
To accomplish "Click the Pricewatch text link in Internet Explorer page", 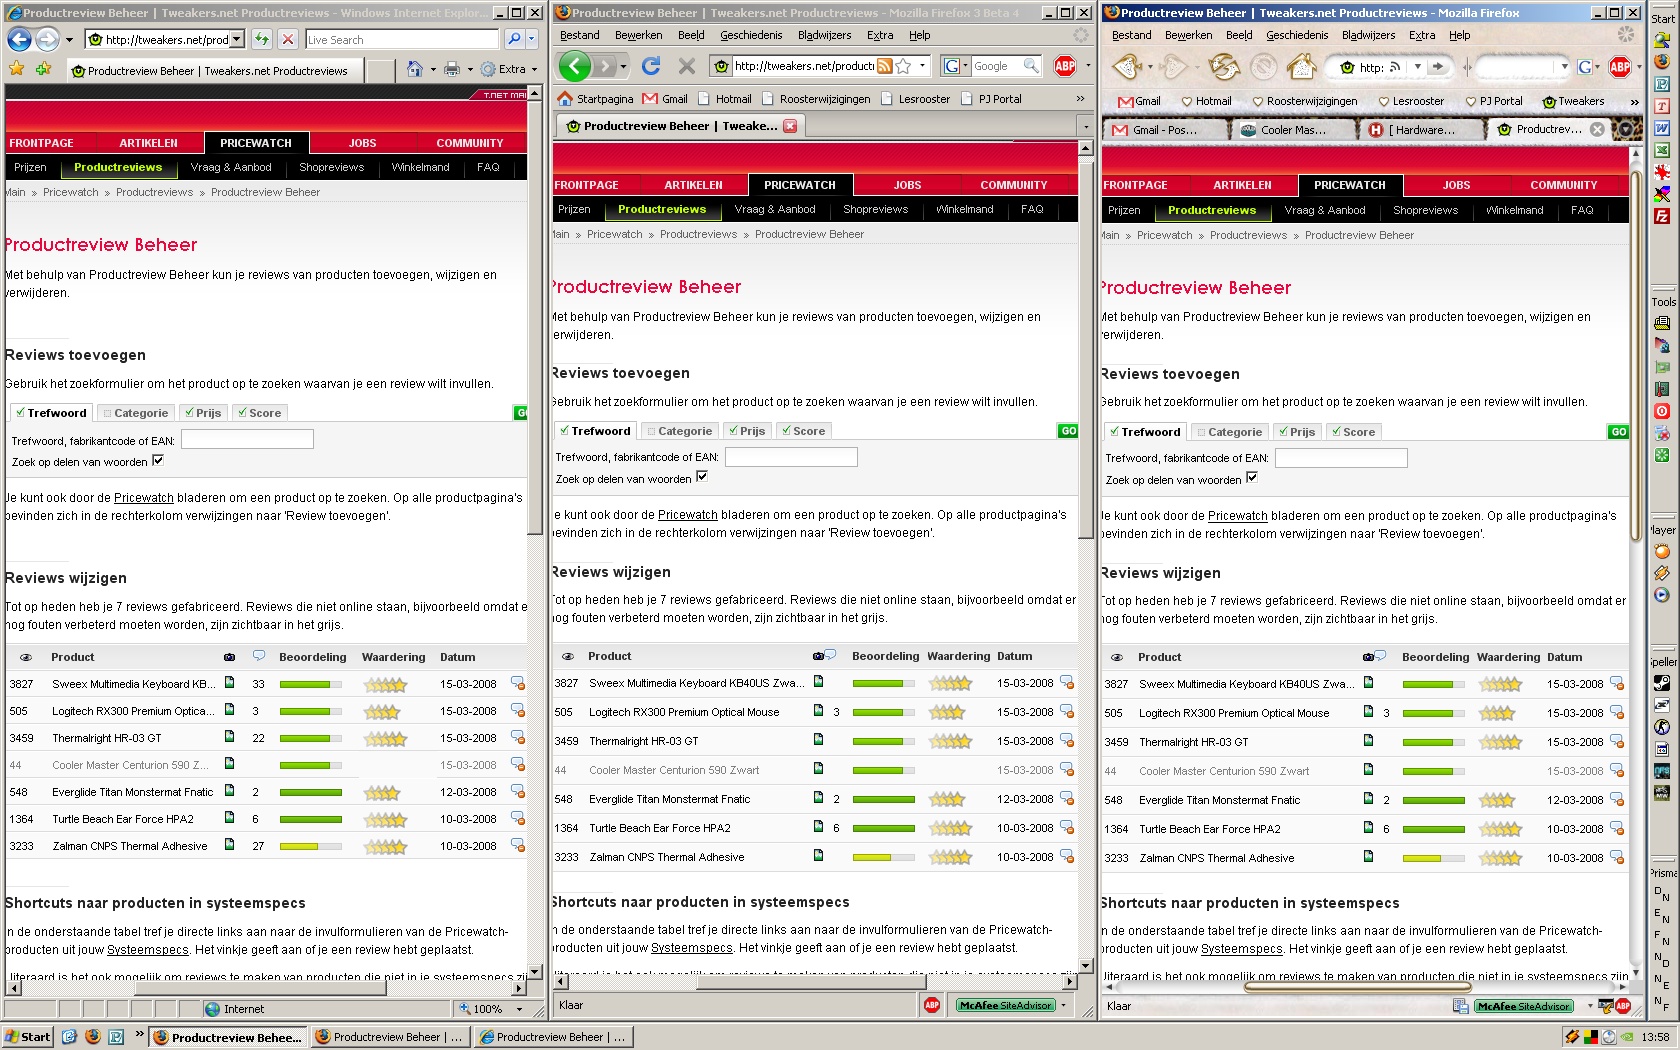I will tap(143, 498).
